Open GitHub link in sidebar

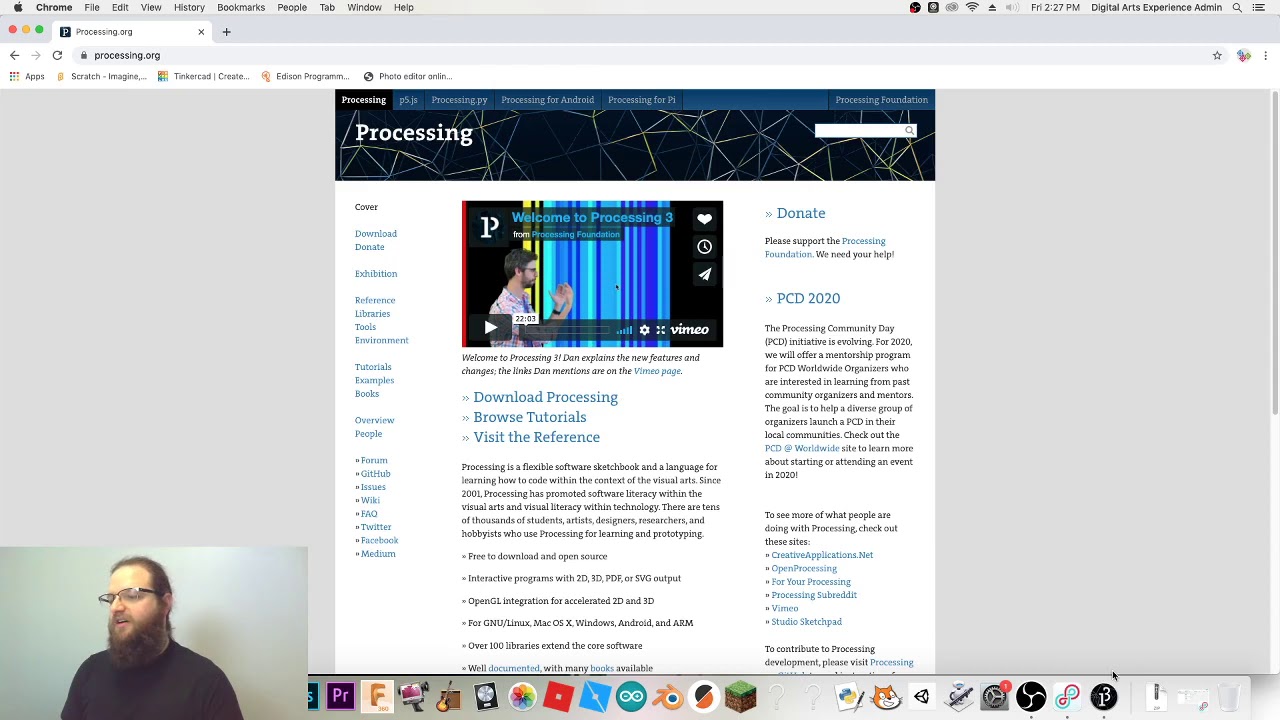click(x=375, y=474)
